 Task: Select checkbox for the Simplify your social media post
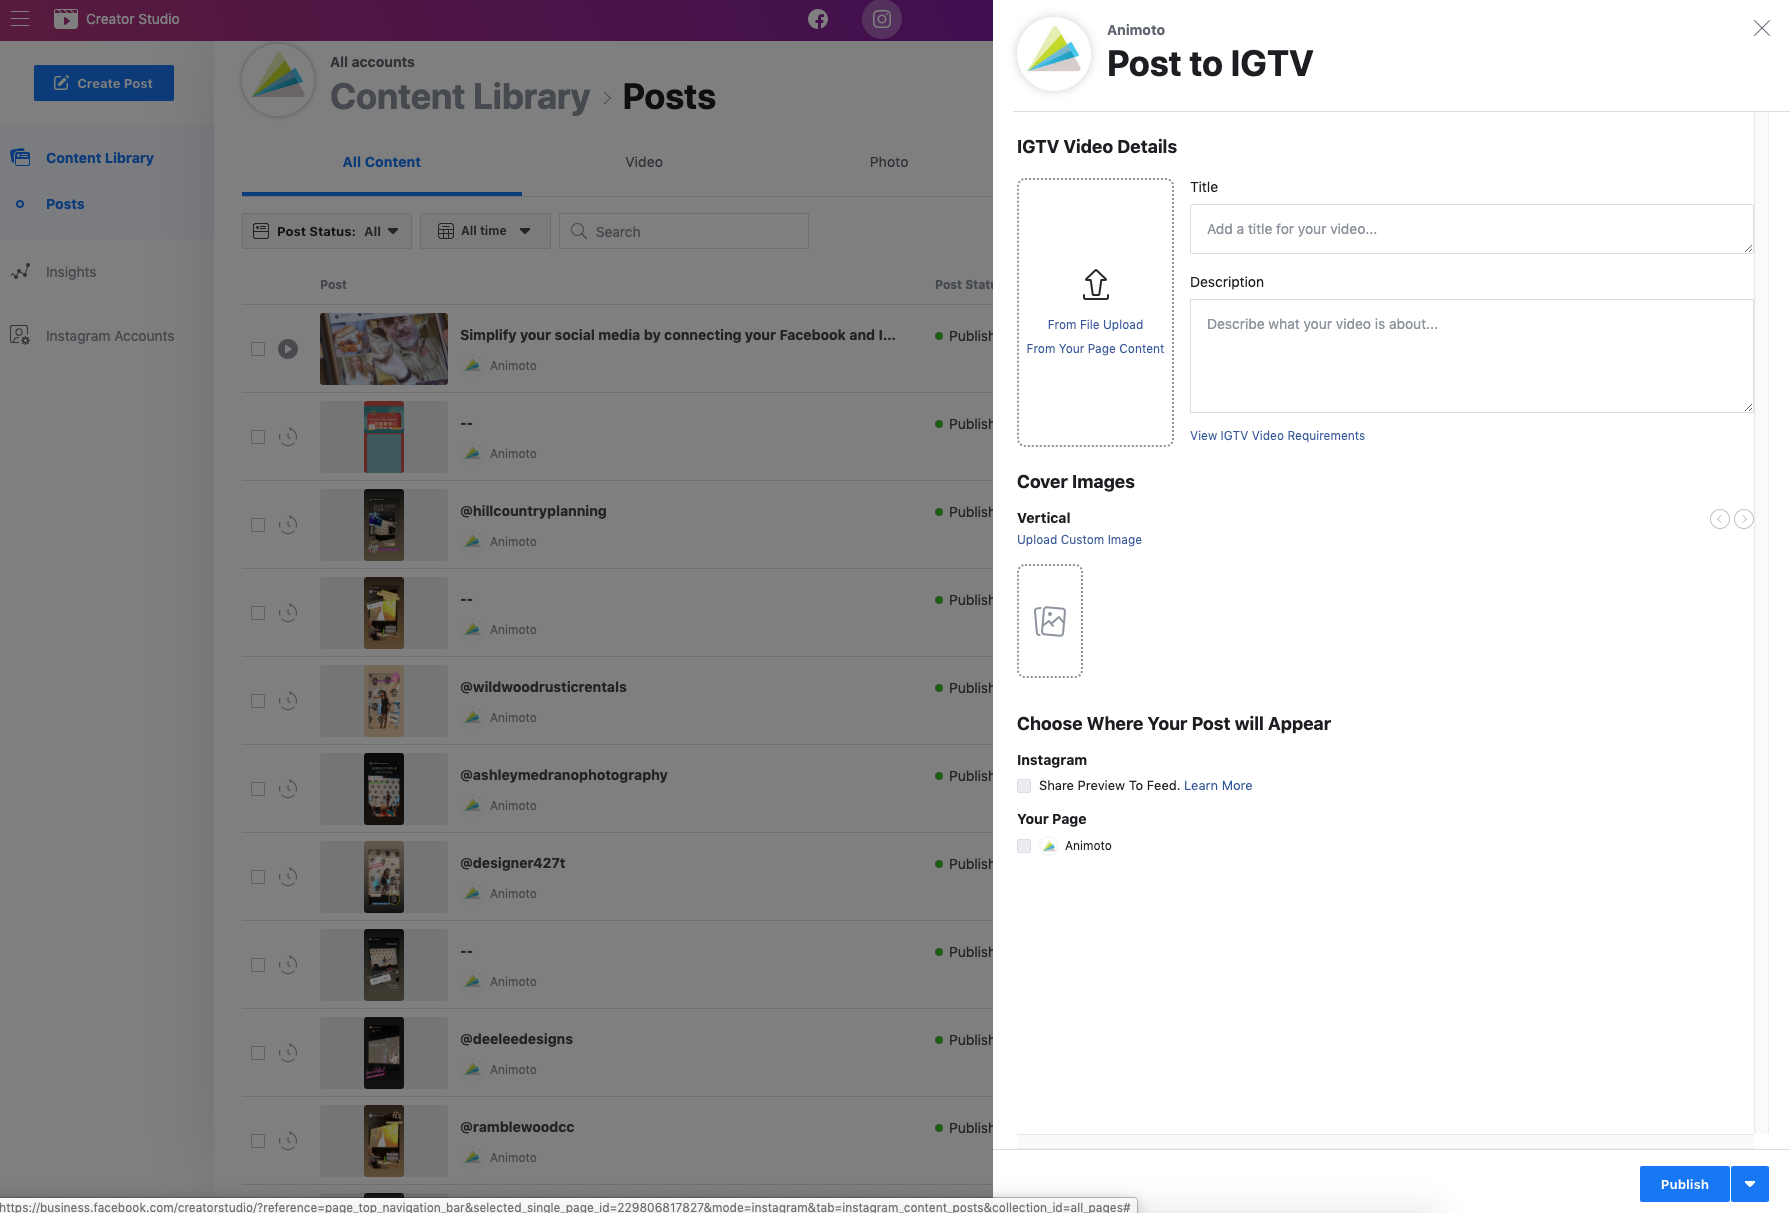(258, 349)
